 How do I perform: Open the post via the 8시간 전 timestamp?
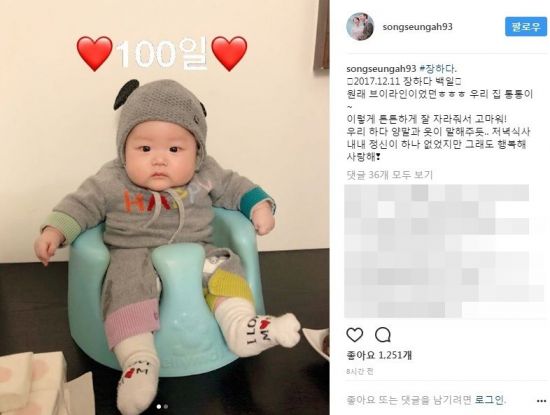(360, 372)
